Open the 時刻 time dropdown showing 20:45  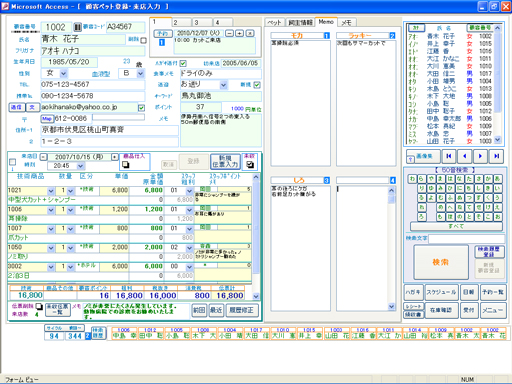tap(80, 166)
